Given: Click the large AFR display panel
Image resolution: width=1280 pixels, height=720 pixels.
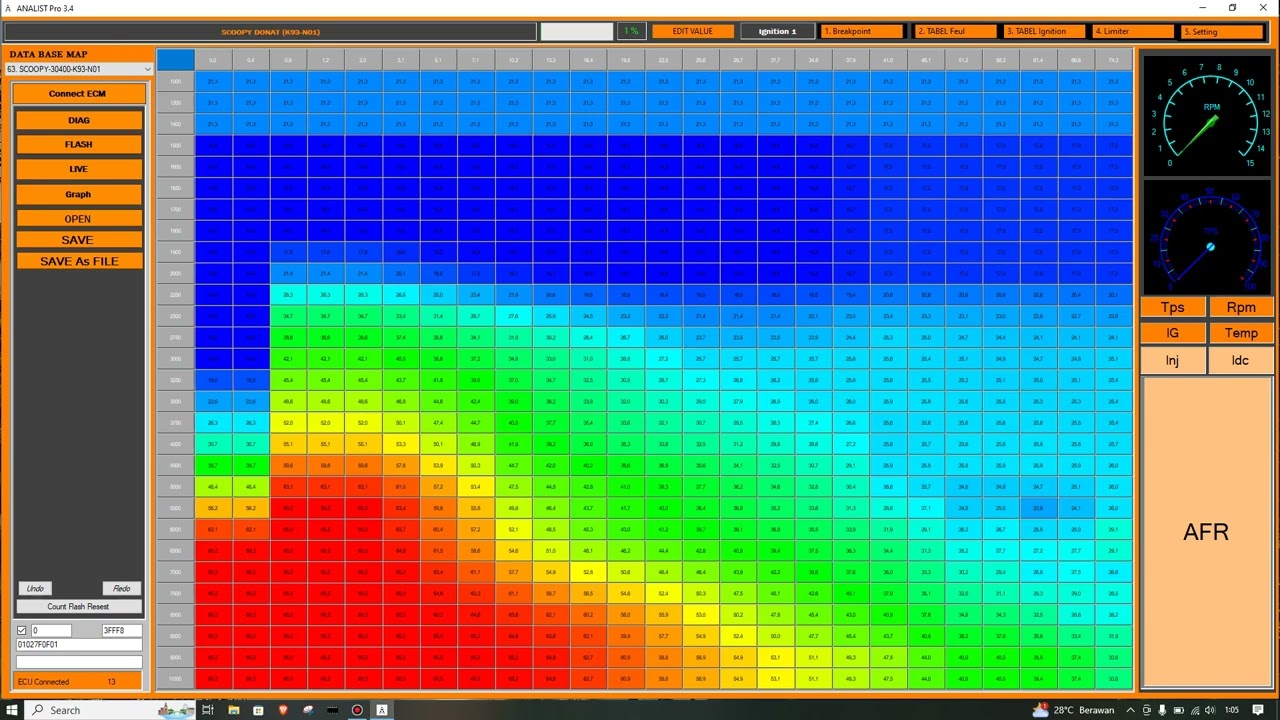Looking at the screenshot, I should click(1207, 532).
